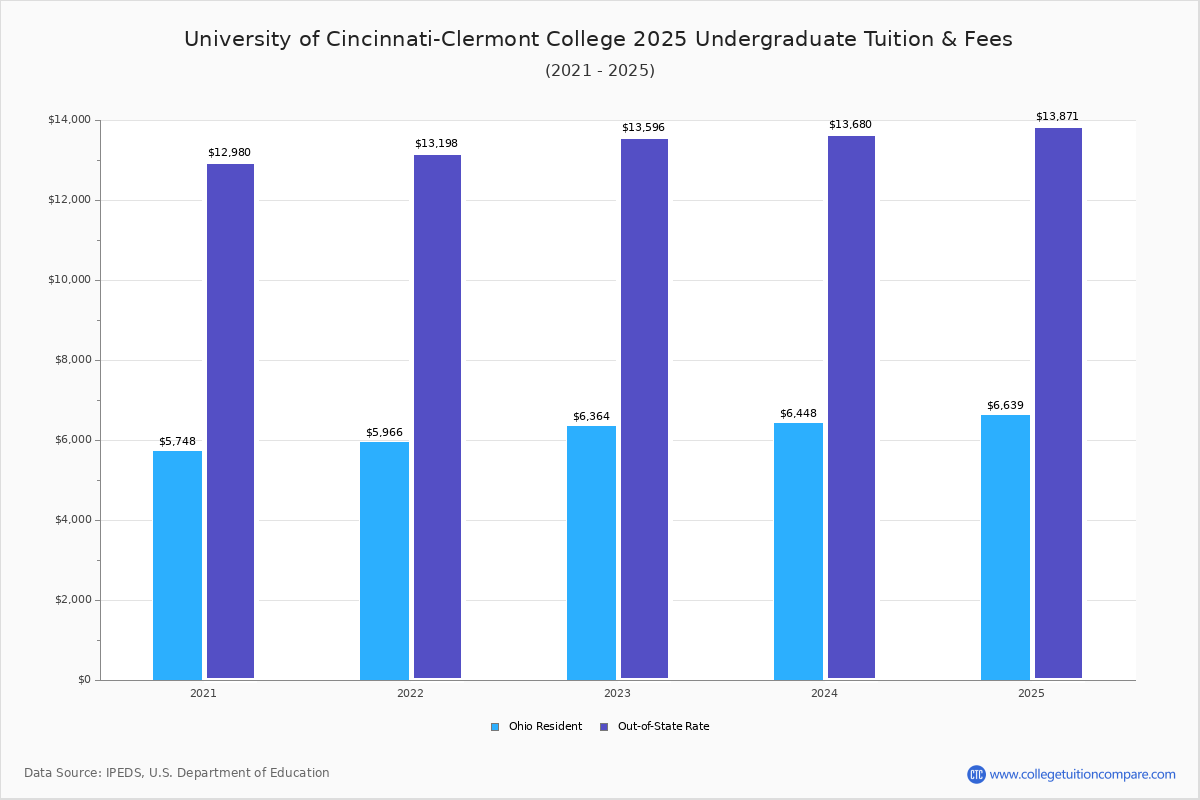The height and width of the screenshot is (800, 1200).
Task: Click the chart title text
Action: click(x=598, y=40)
